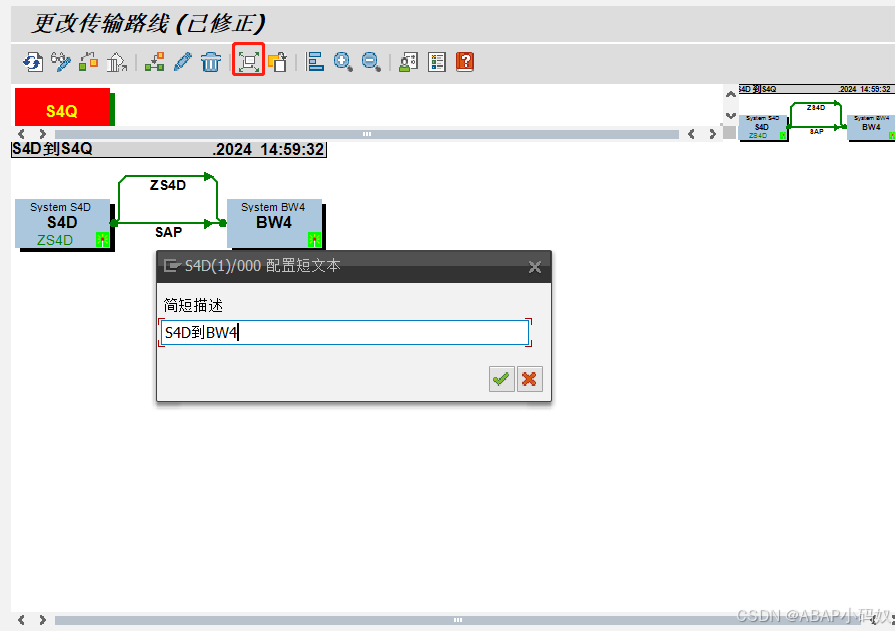
Task: Click the legend list icon in toolbar
Action: 437,62
